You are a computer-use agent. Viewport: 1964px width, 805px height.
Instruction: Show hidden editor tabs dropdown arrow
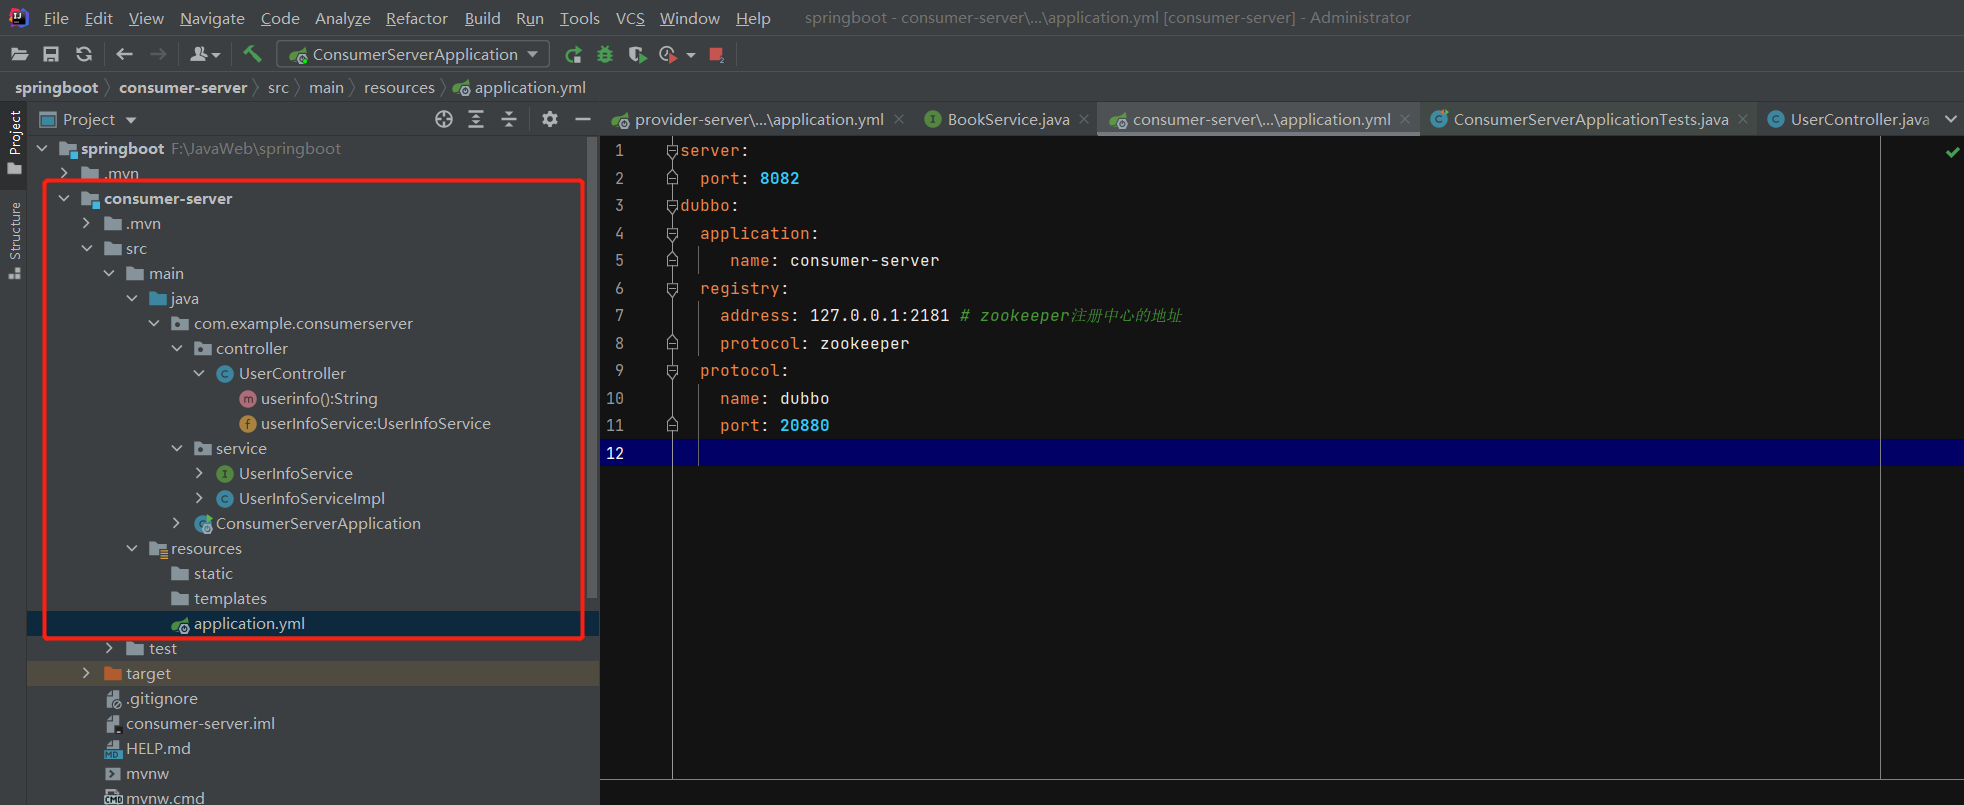click(1950, 119)
